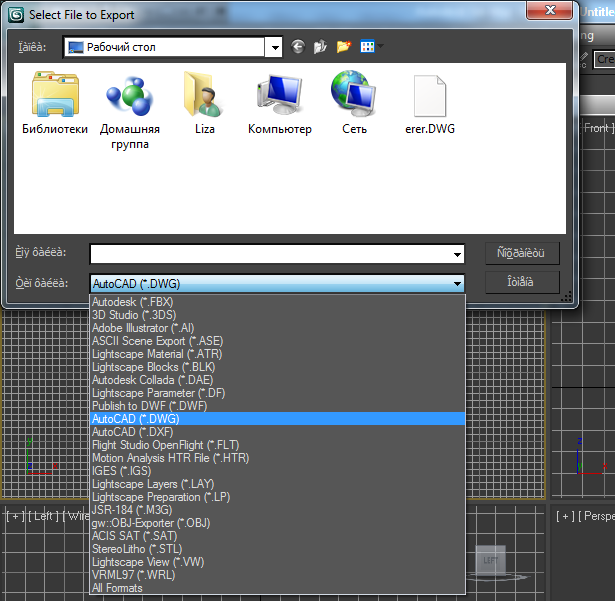Viewport: 615px width, 601px height.
Task: Click the Cancel button beside file type
Action: tap(520, 282)
